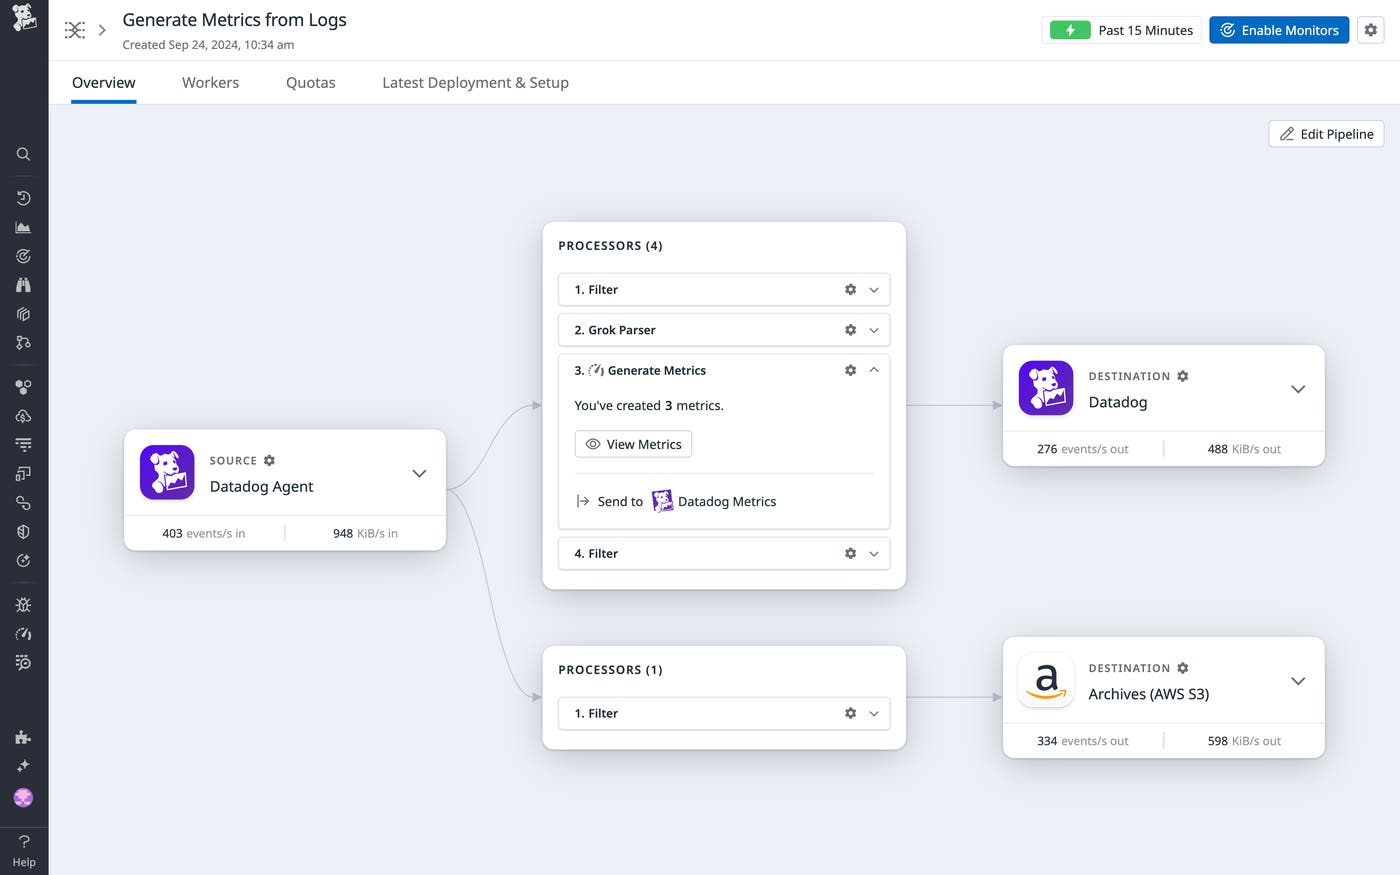Expand the Archives (AWS S3) destination card
Image resolution: width=1400 pixels, height=875 pixels.
tap(1298, 681)
